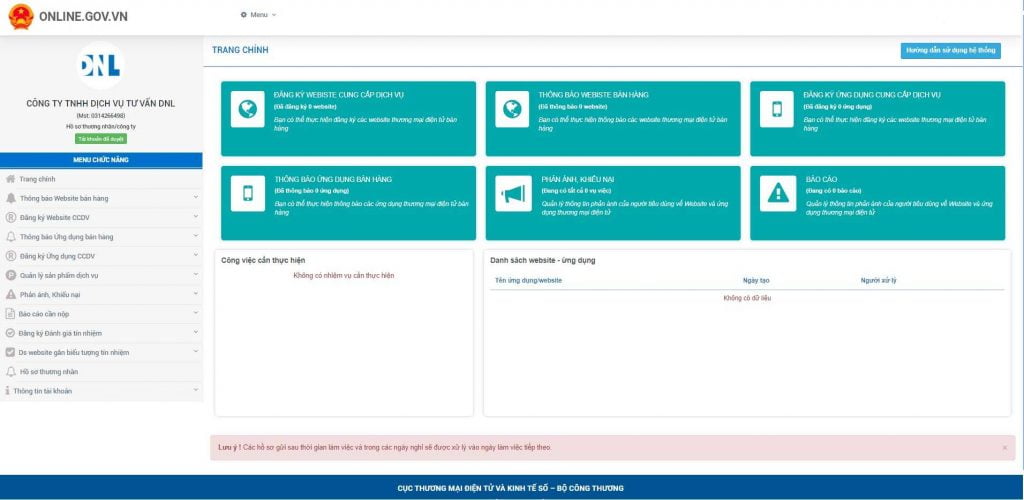Click the globe icon for Đăng ký website cung cấp dịch vụ

point(248,109)
